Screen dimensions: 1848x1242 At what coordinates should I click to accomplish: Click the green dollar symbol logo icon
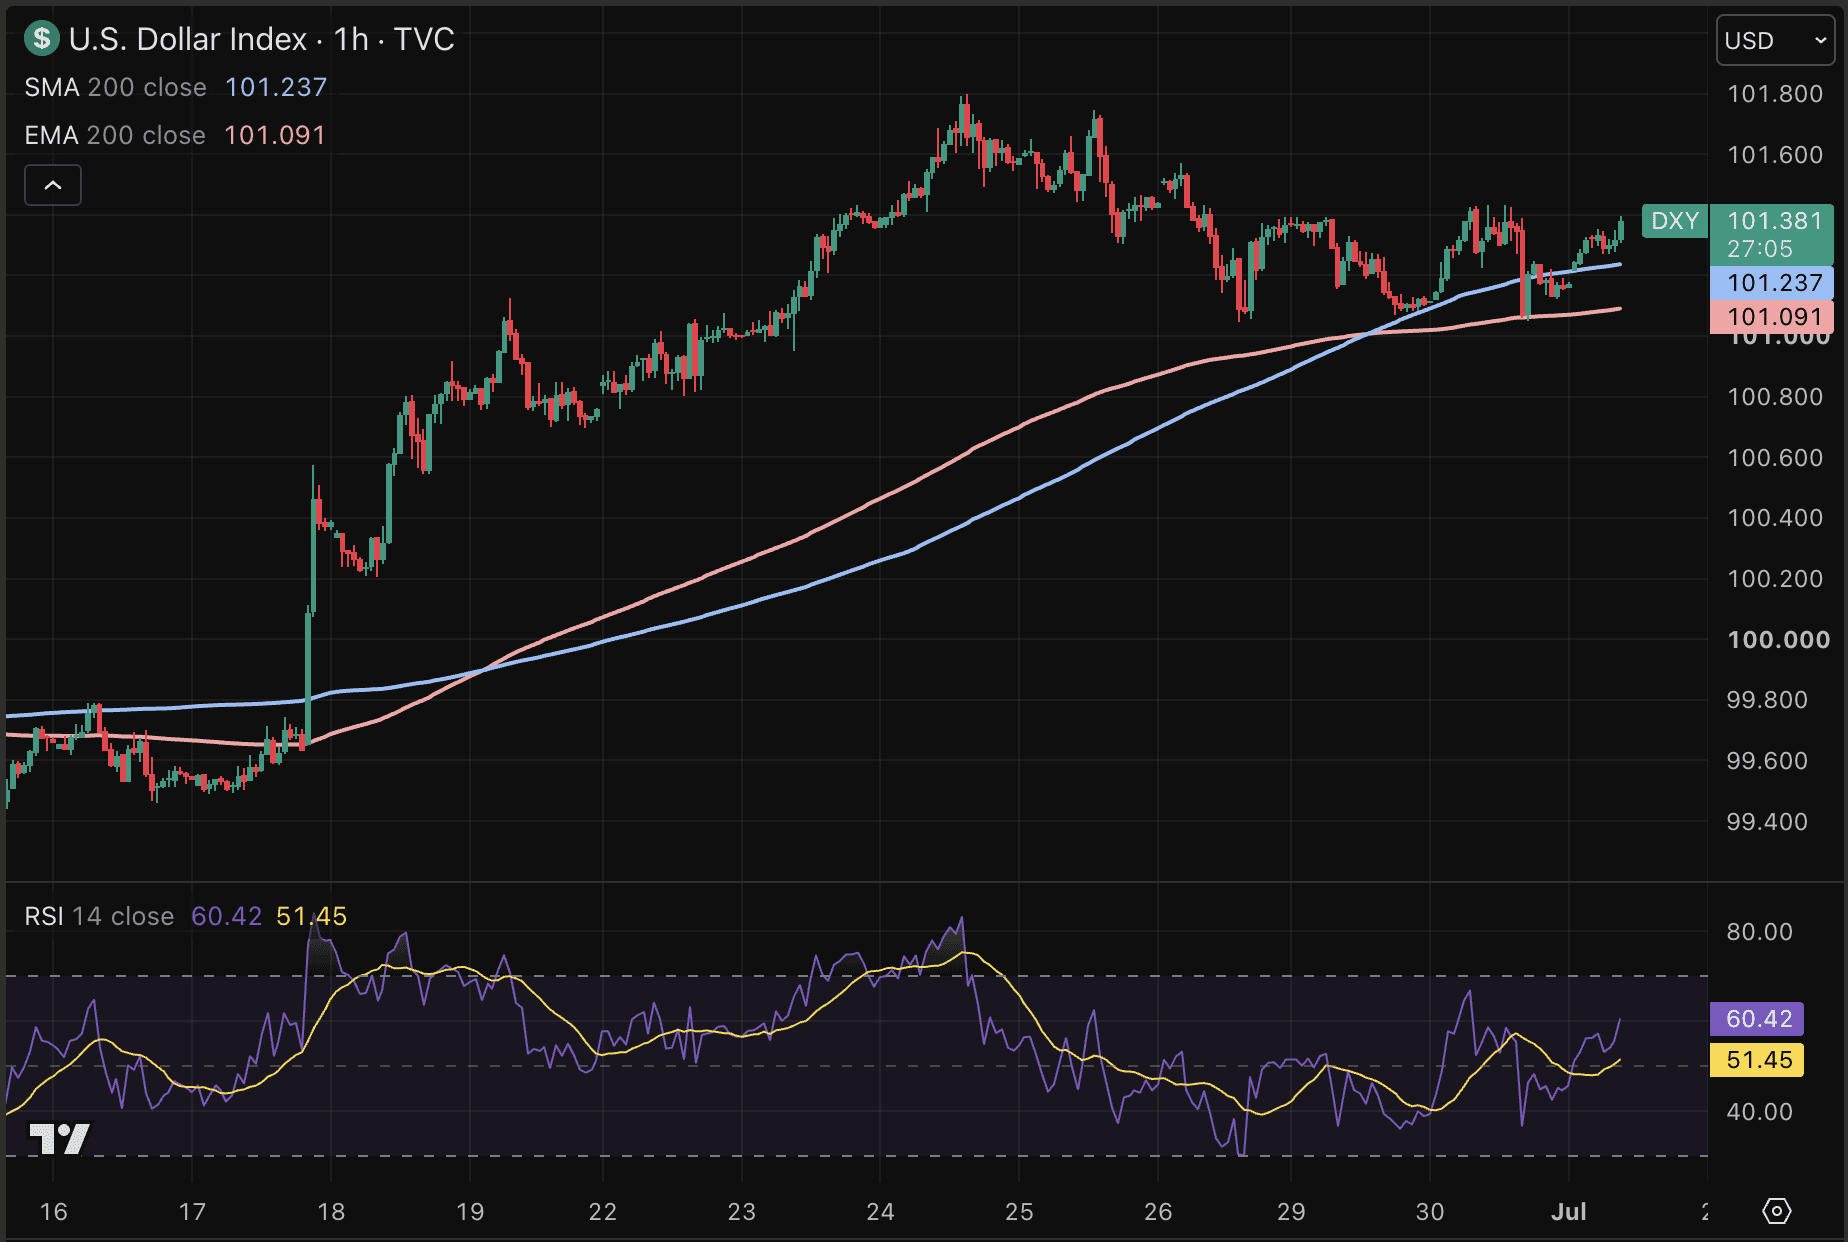[x=41, y=39]
